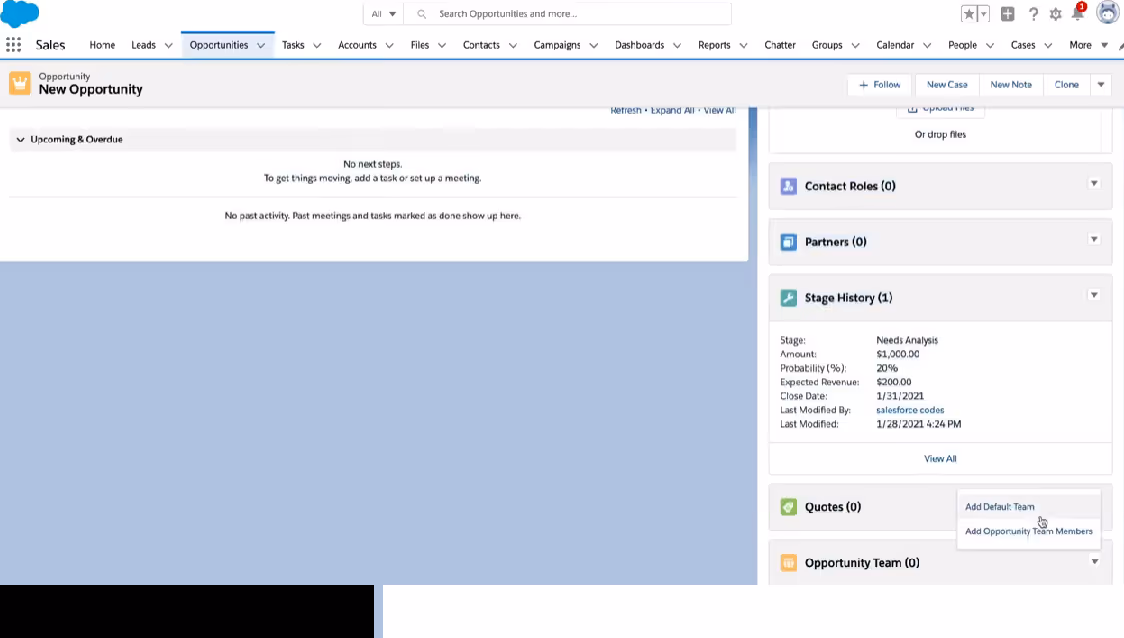The image size is (1124, 638).
Task: Open the Help question mark icon
Action: point(1032,14)
